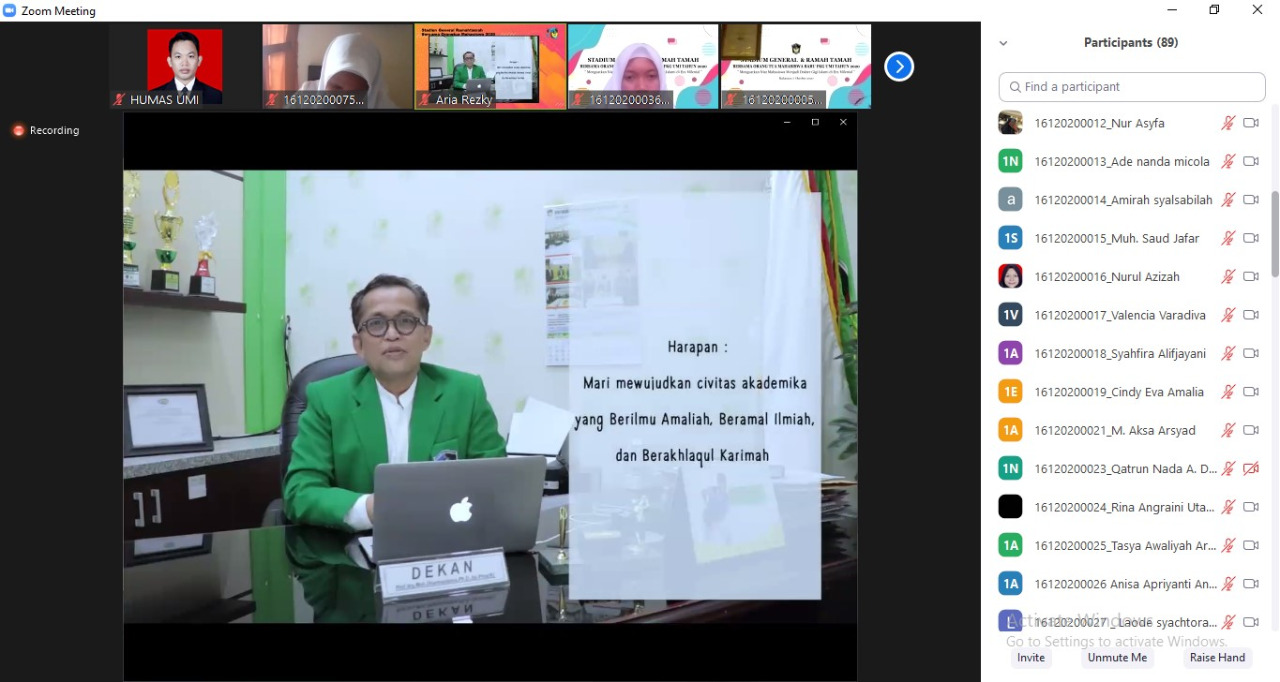Viewport: 1280px width, 682px height.
Task: Click the avatar of Muh. Saud Jafar
Action: click(x=1010, y=238)
